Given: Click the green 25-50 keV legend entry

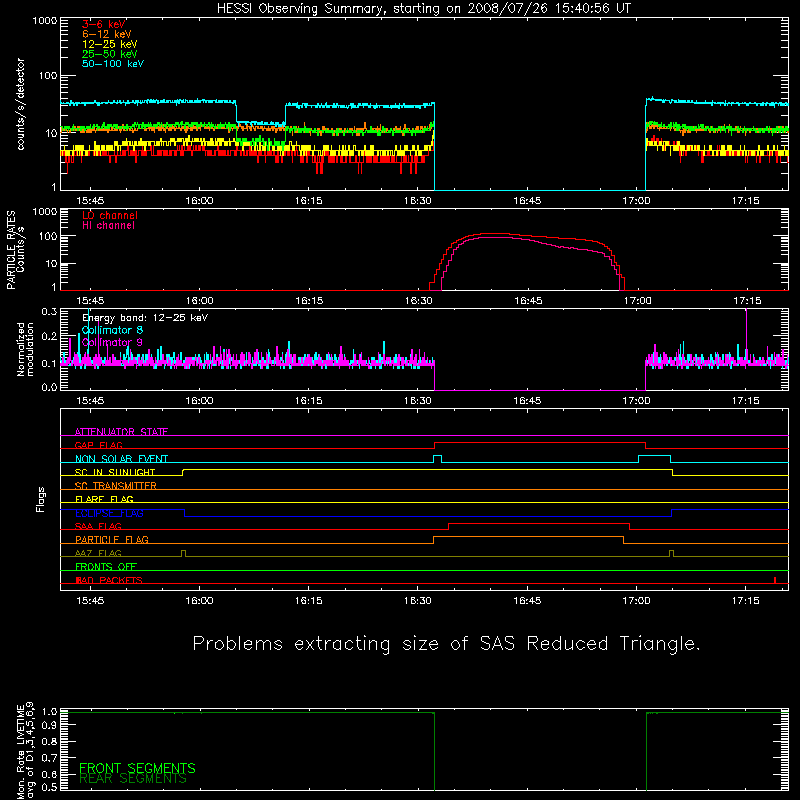Looking at the screenshot, I should pos(110,54).
